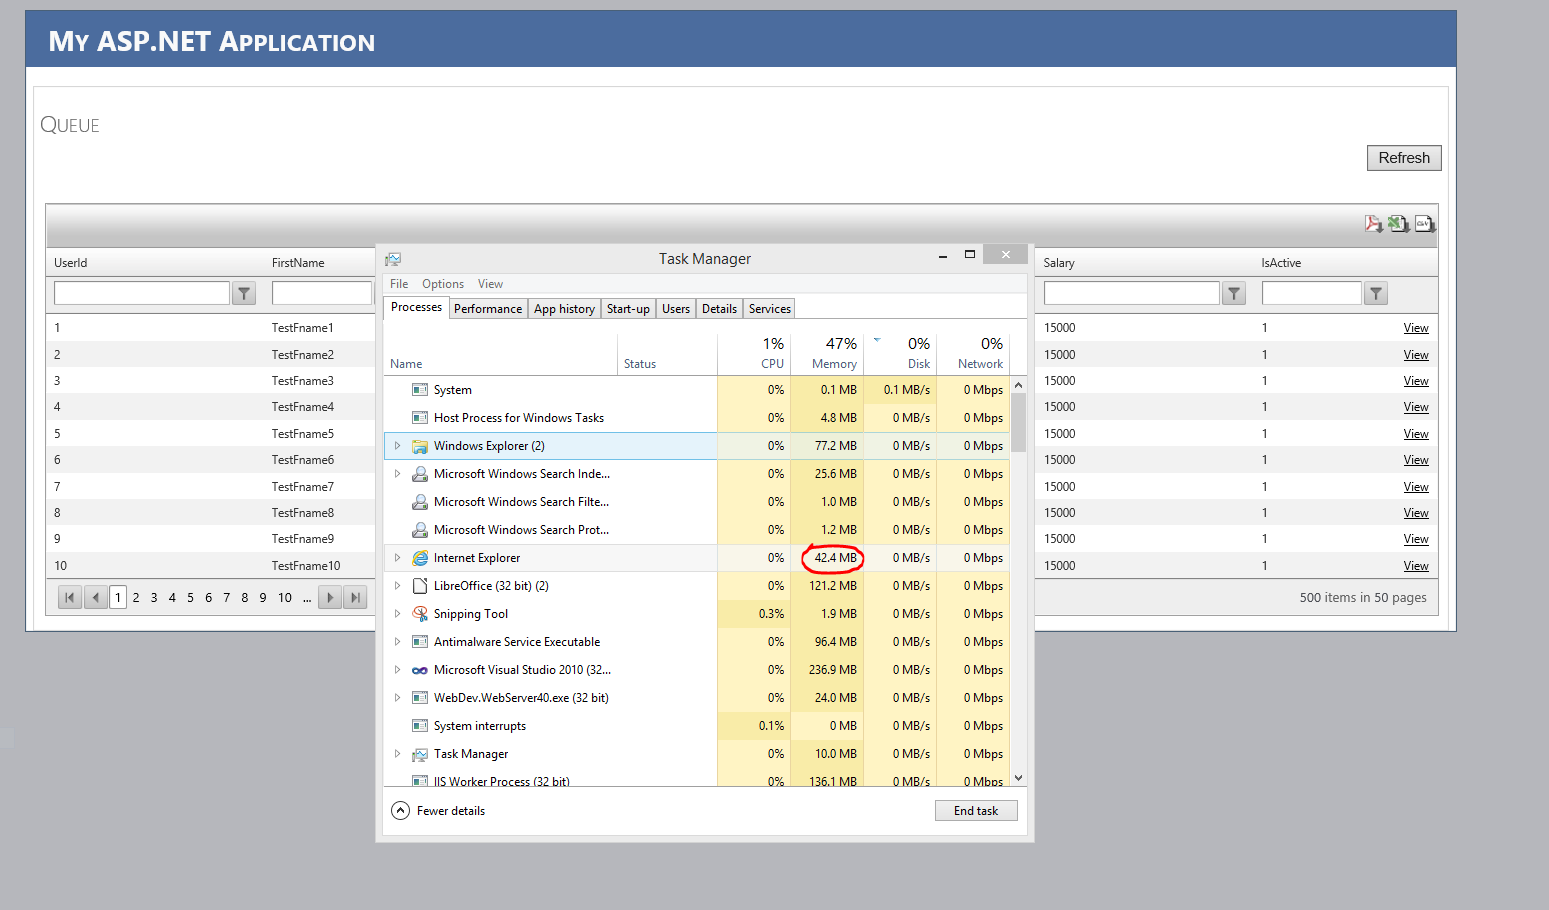This screenshot has height=910, width=1549.
Task: Click the Internet Explorer process icon
Action: click(x=420, y=558)
